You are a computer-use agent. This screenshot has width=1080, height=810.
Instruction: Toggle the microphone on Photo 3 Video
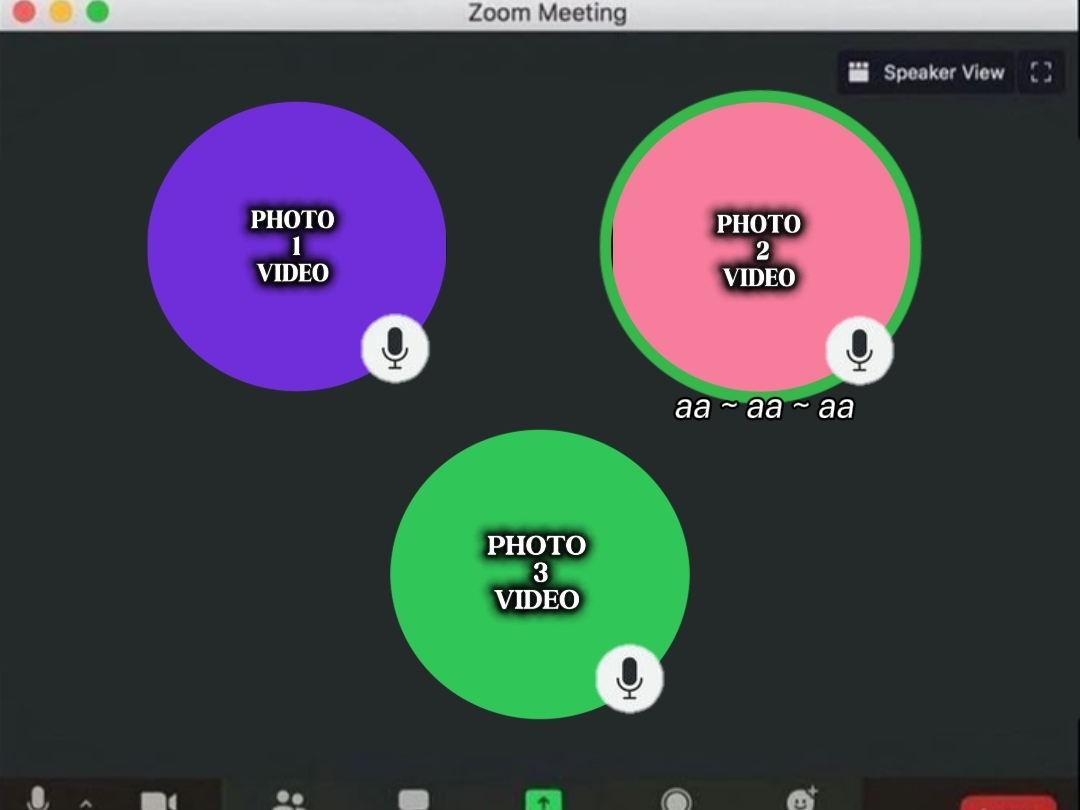629,678
